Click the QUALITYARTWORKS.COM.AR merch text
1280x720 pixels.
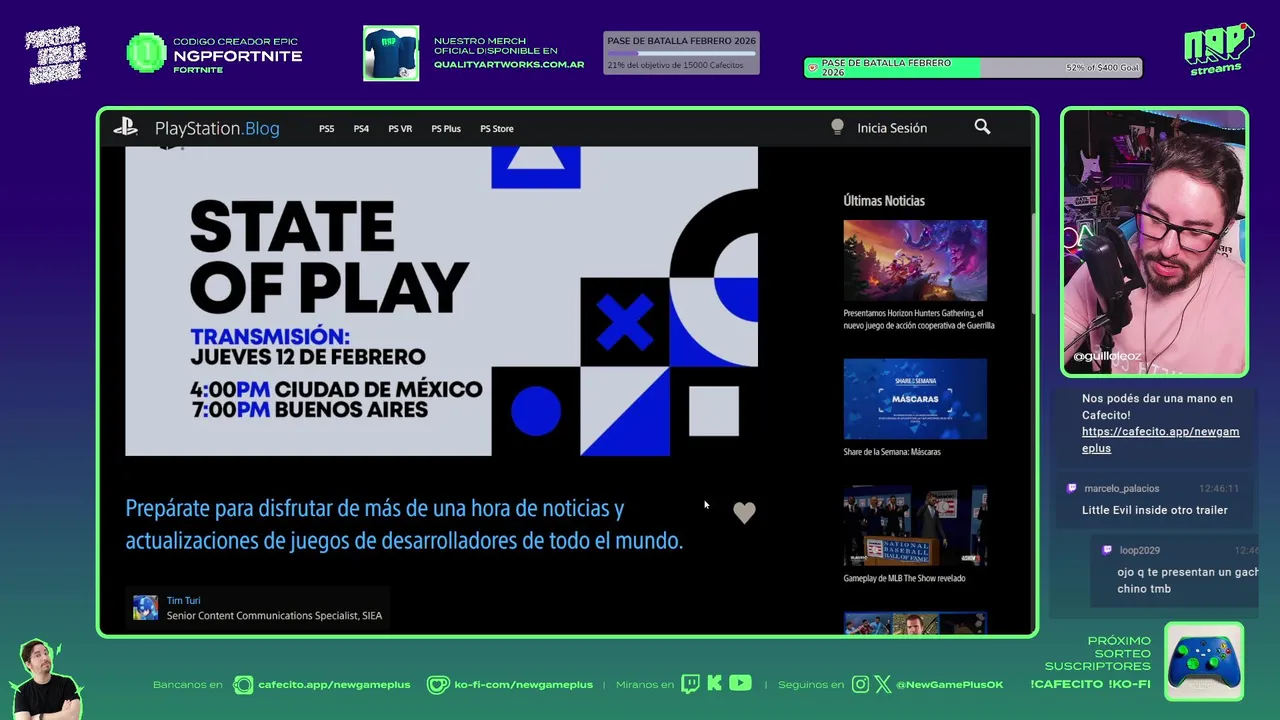tap(509, 64)
